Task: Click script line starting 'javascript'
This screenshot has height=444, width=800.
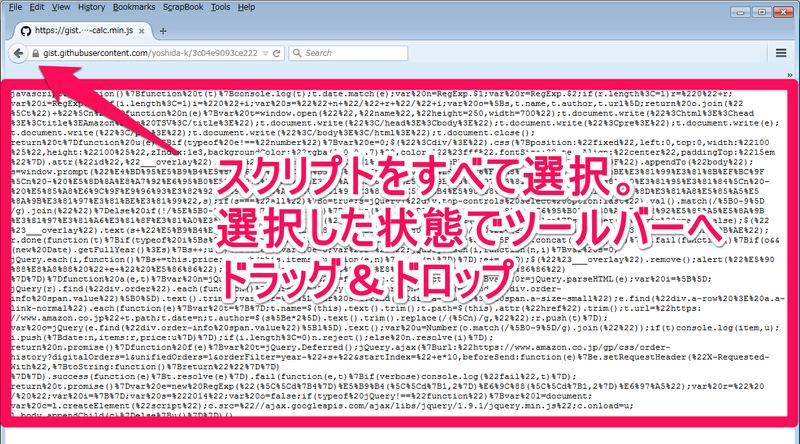Action: [371, 94]
